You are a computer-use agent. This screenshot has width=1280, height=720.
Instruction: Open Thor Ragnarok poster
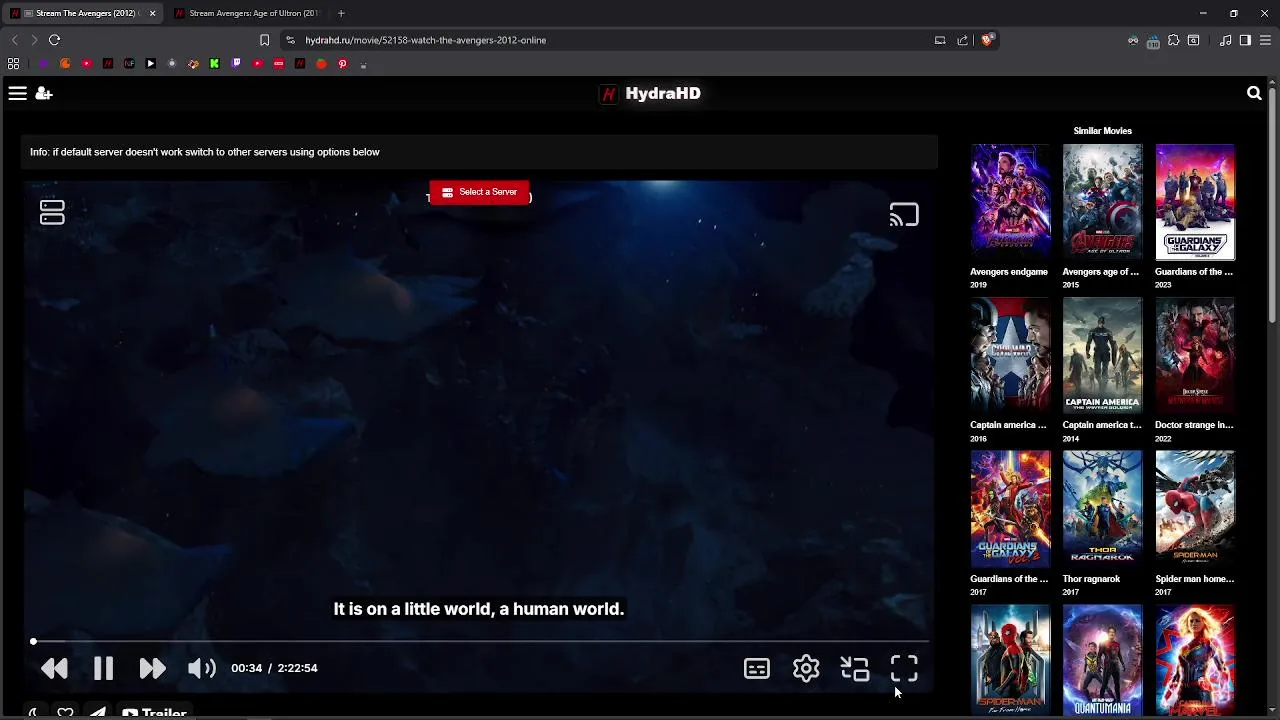[x=1102, y=509]
